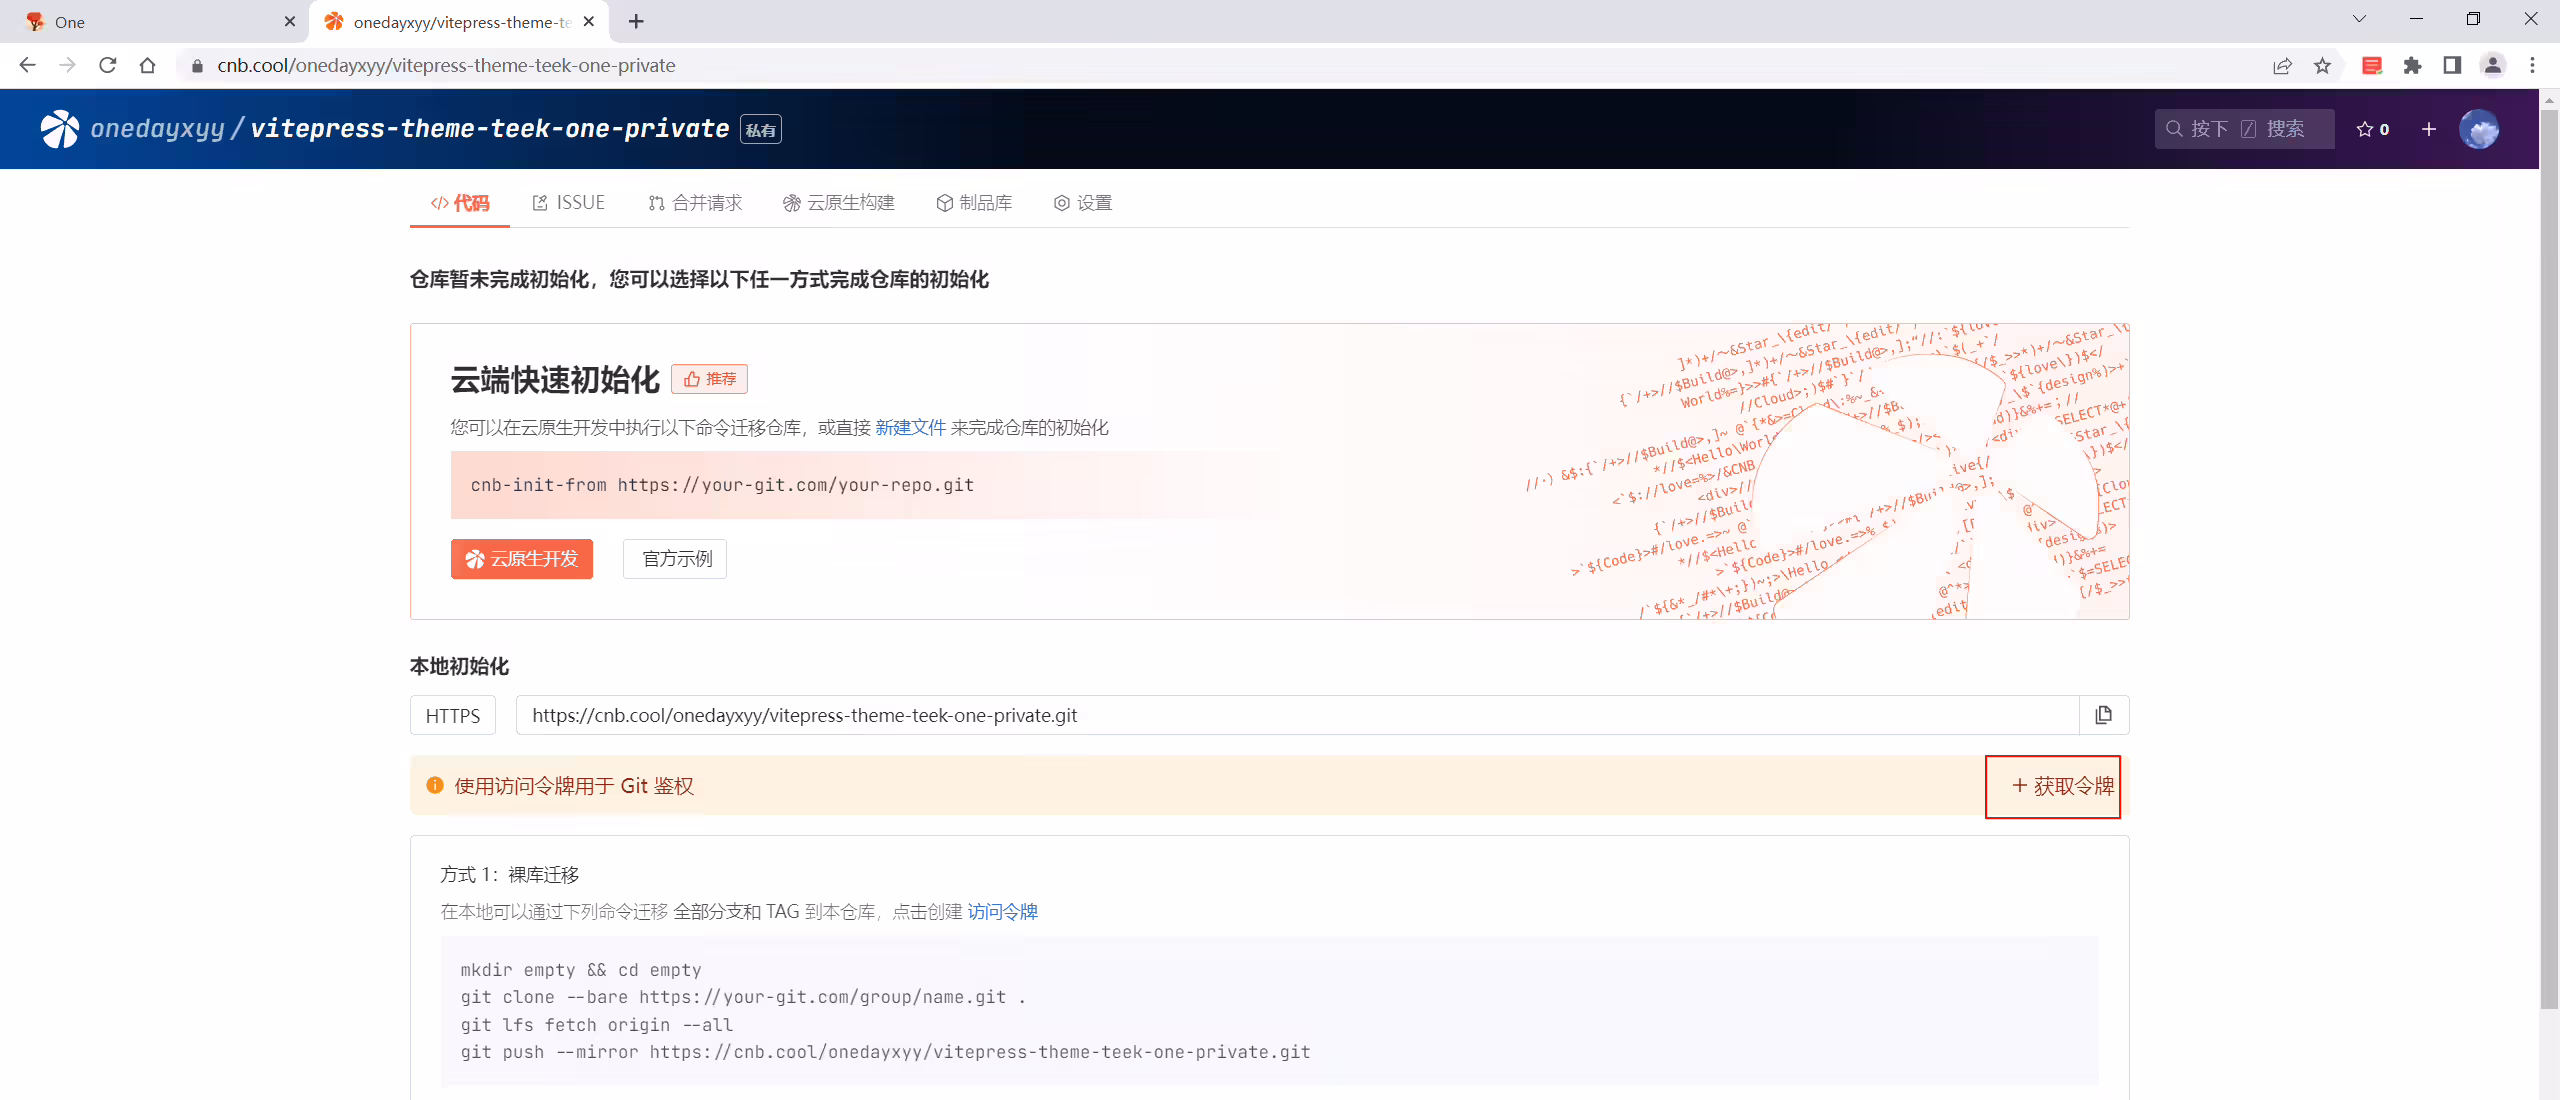This screenshot has width=2560, height=1100.
Task: Click the 私有 visibility badge
Action: pyautogui.click(x=761, y=129)
